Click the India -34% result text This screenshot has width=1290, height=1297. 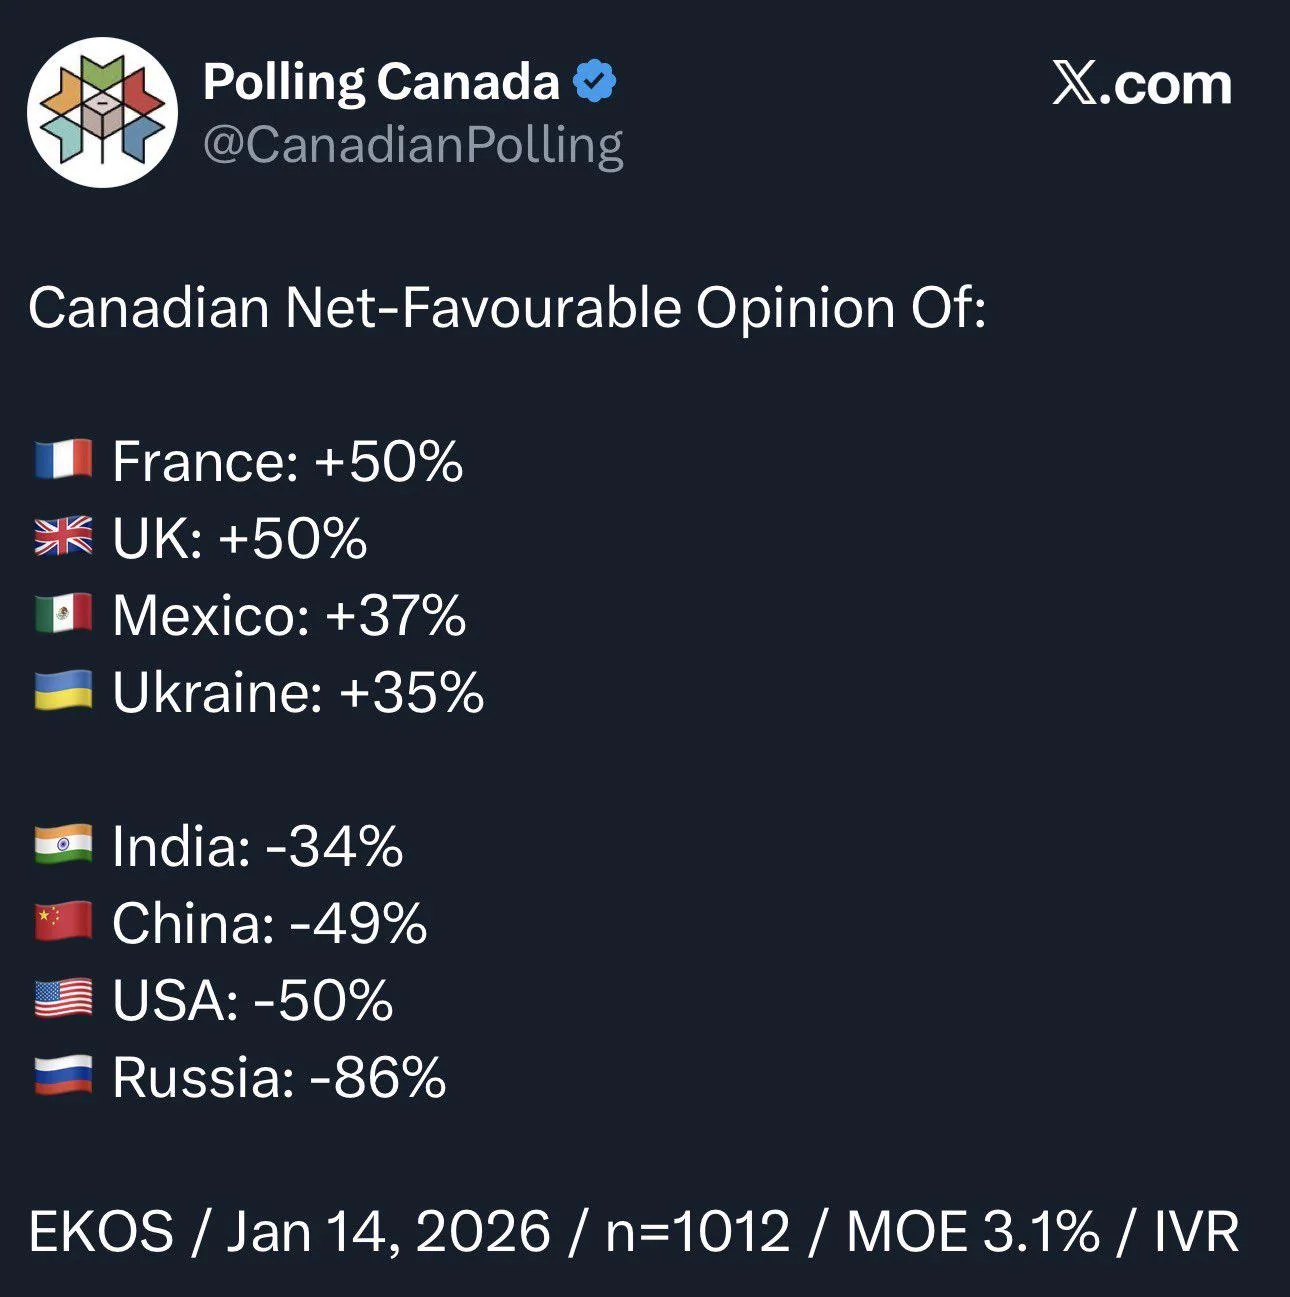pos(258,846)
